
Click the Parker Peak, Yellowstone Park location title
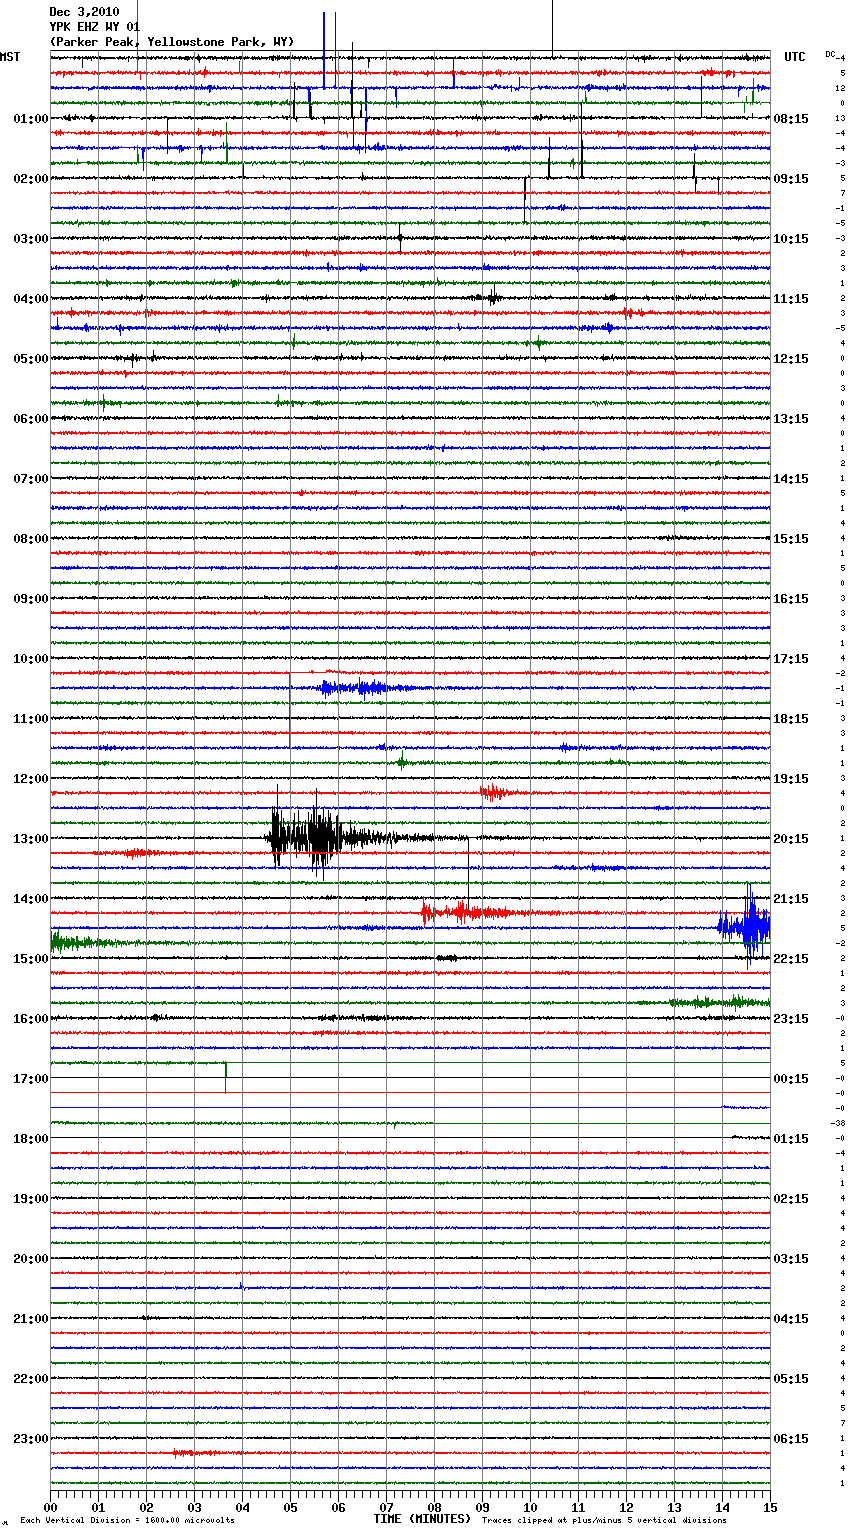pyautogui.click(x=172, y=42)
